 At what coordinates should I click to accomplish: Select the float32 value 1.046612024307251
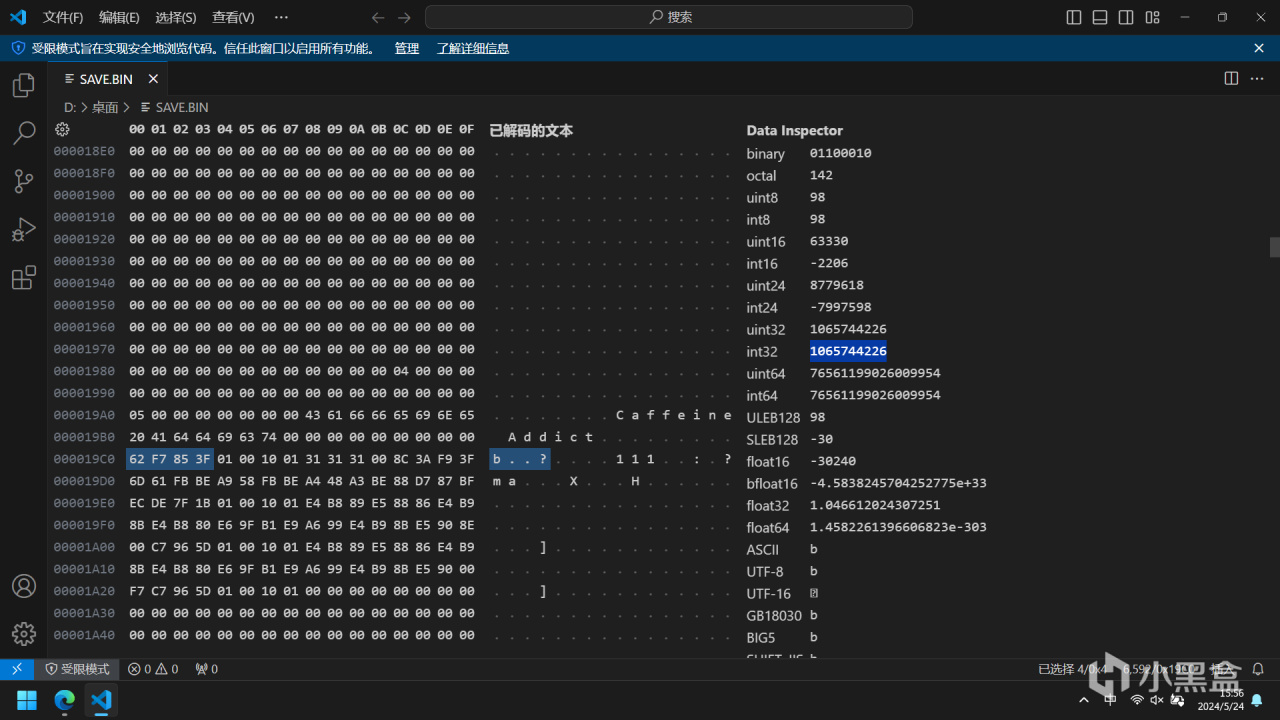875,505
